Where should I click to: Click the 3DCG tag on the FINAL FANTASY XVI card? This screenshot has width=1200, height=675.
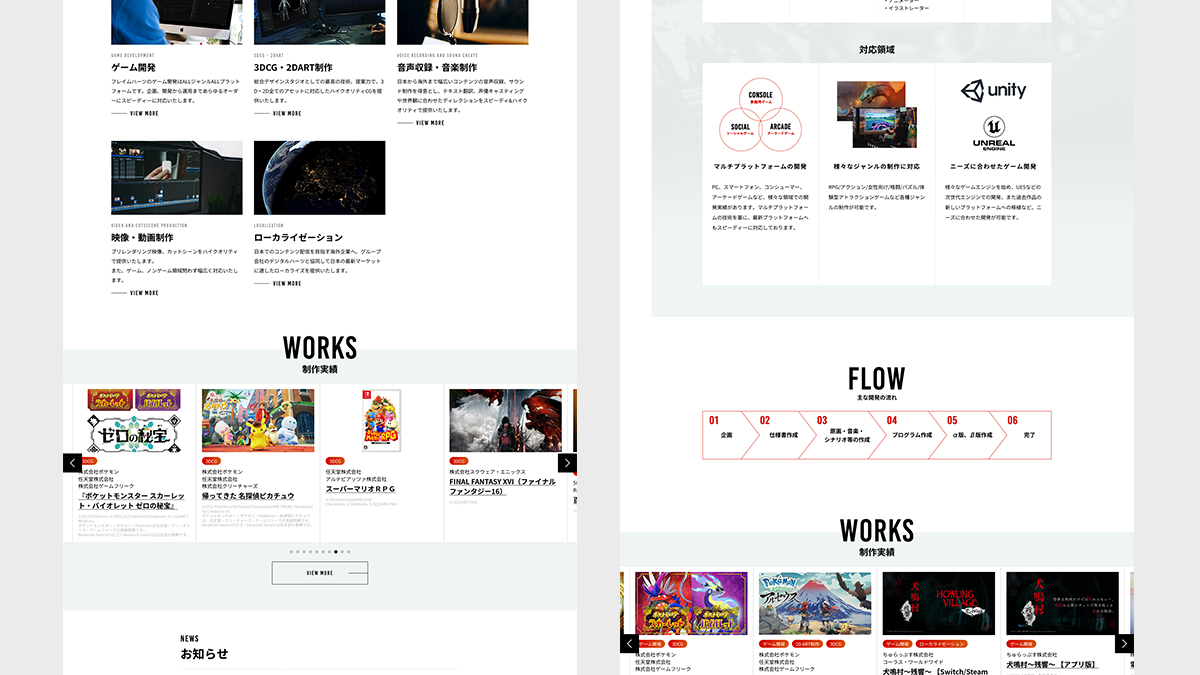[460, 461]
